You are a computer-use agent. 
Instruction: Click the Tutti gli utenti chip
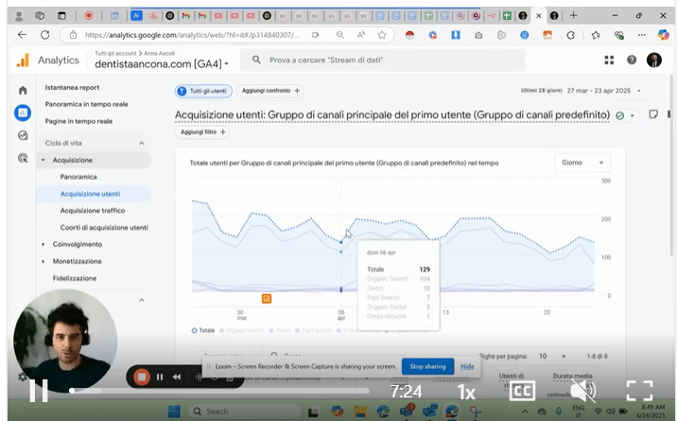tap(203, 91)
